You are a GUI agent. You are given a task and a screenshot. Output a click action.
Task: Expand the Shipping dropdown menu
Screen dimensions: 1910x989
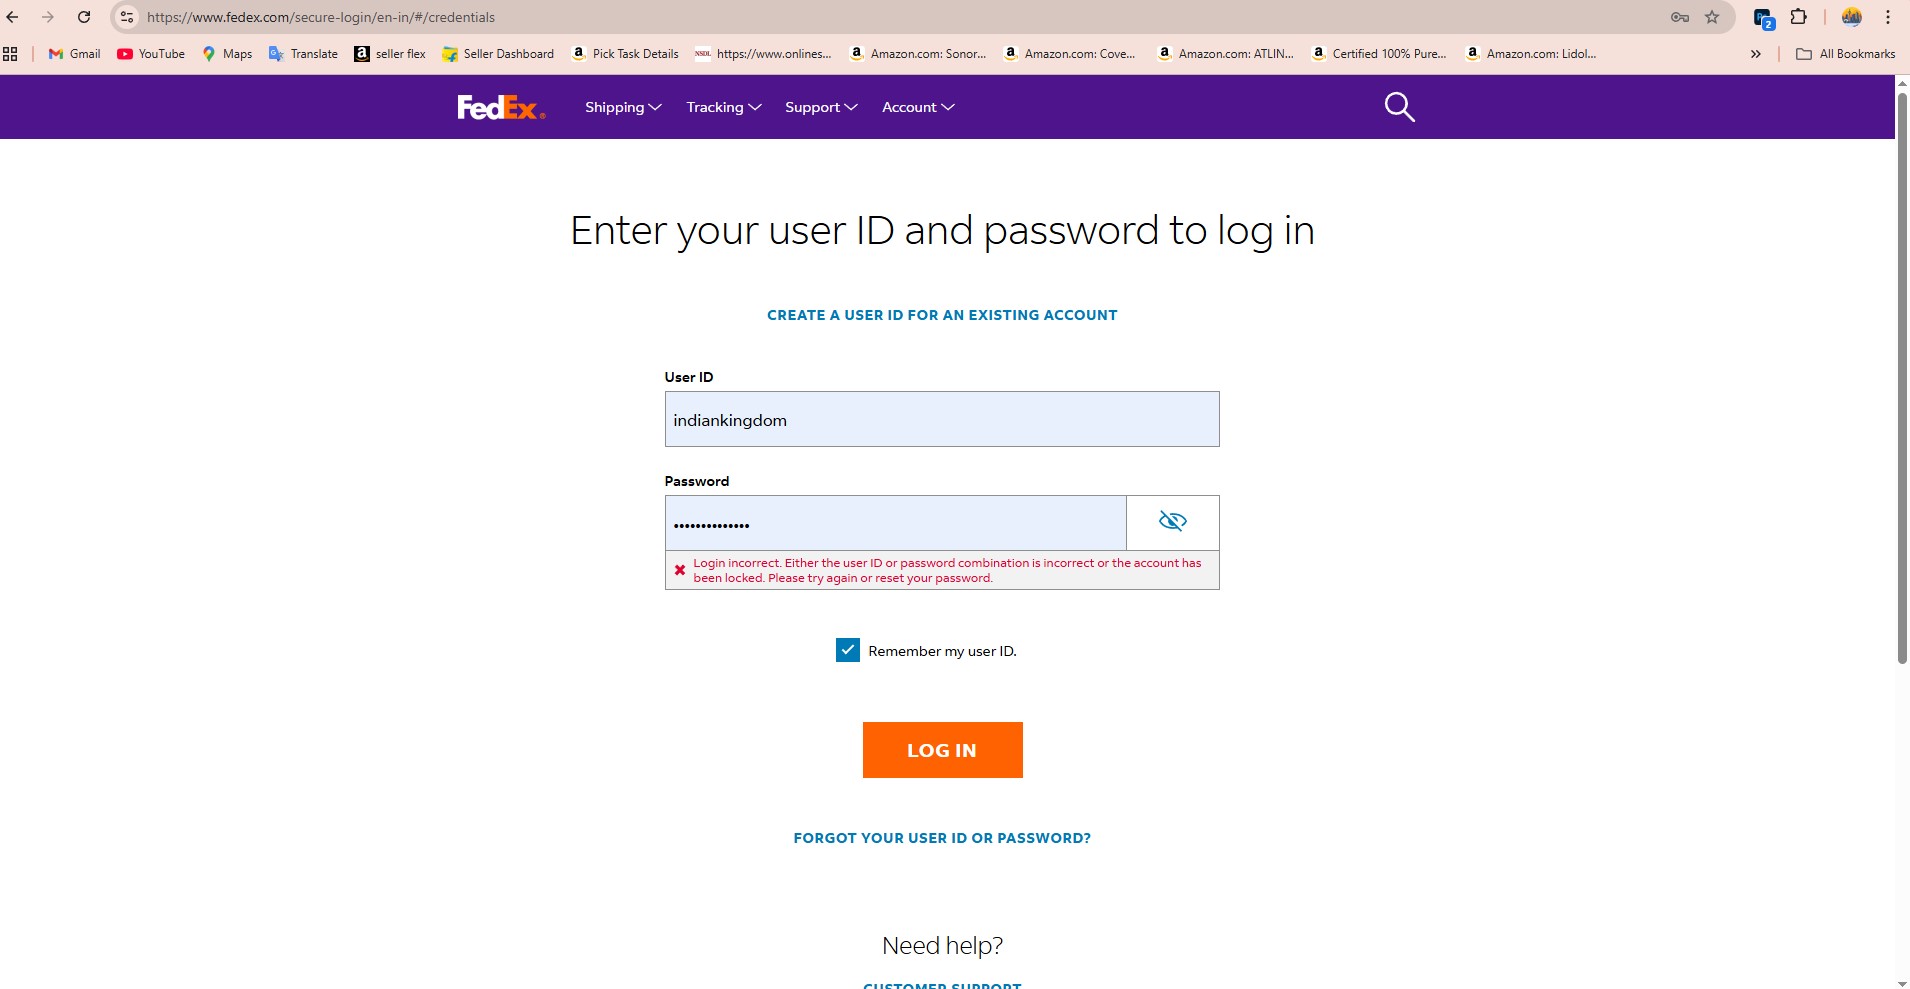pyautogui.click(x=623, y=107)
